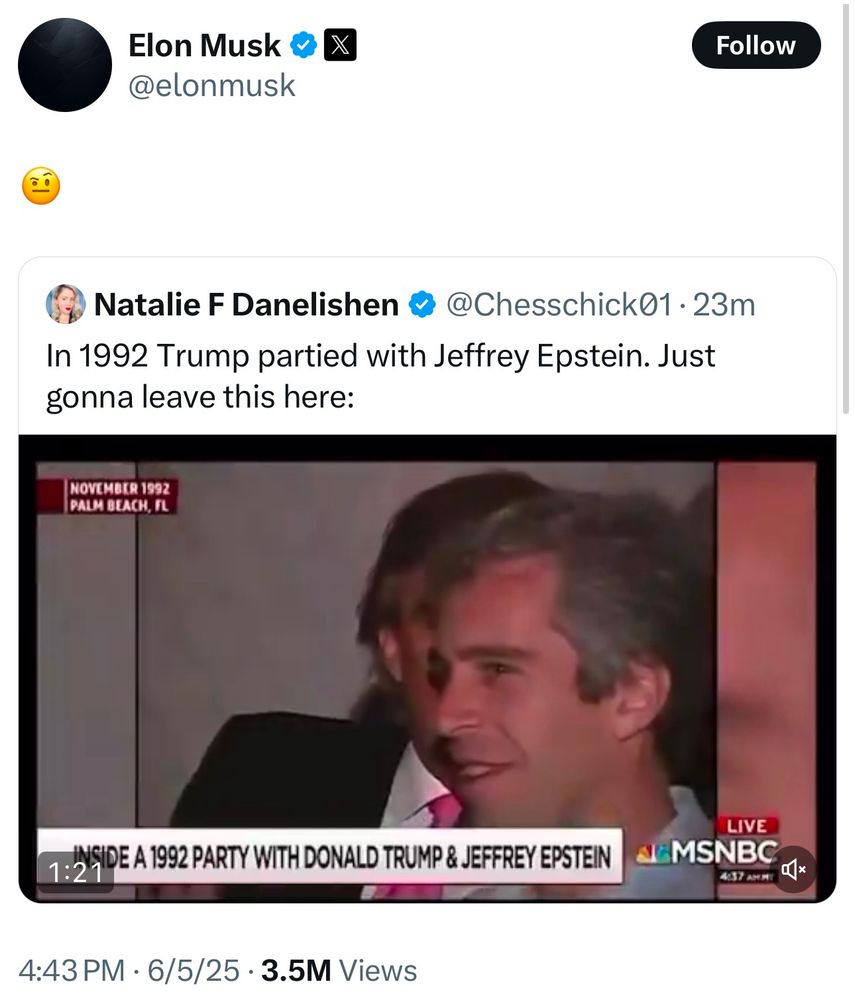Screen dimensions: 855x1000
Task: Click the verified badge beside Natalie F Danelishen
Action: tap(423, 304)
